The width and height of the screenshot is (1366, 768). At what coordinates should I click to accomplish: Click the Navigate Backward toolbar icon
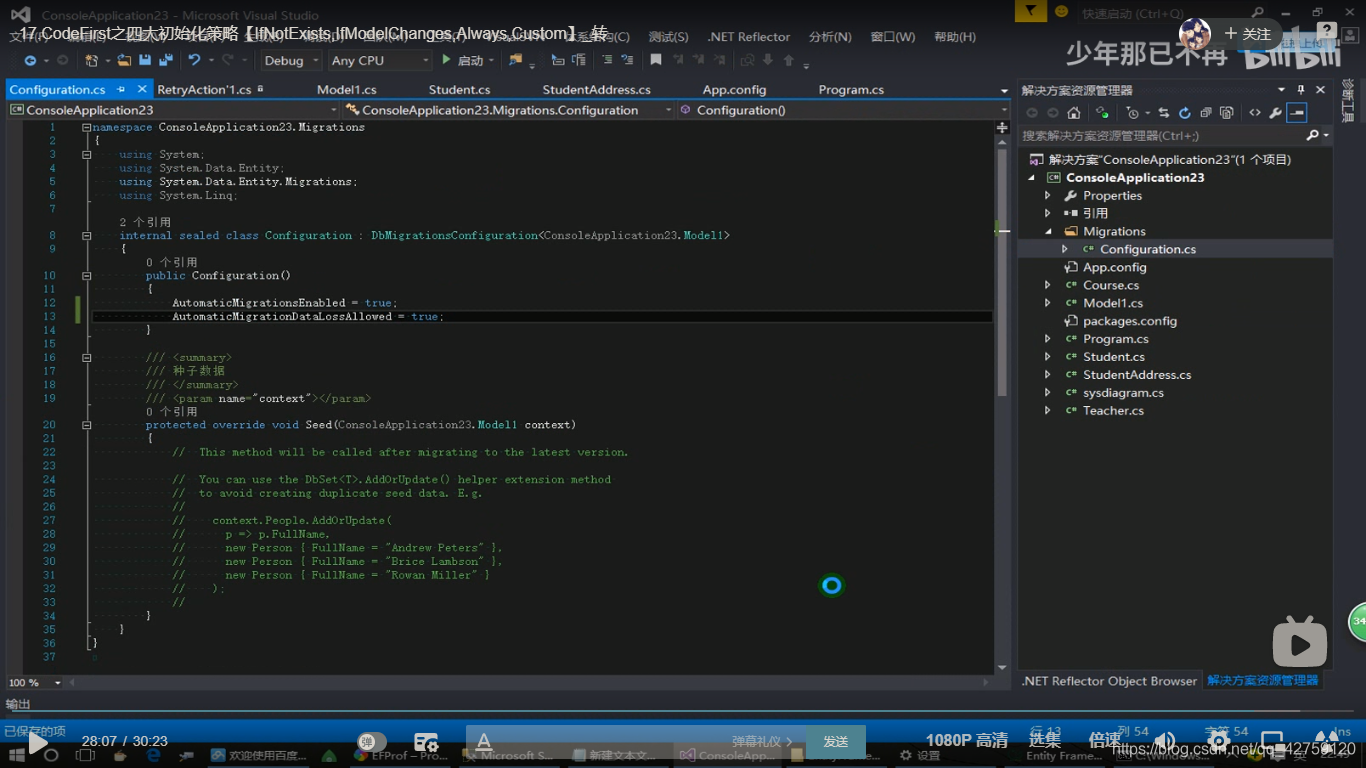[31, 60]
